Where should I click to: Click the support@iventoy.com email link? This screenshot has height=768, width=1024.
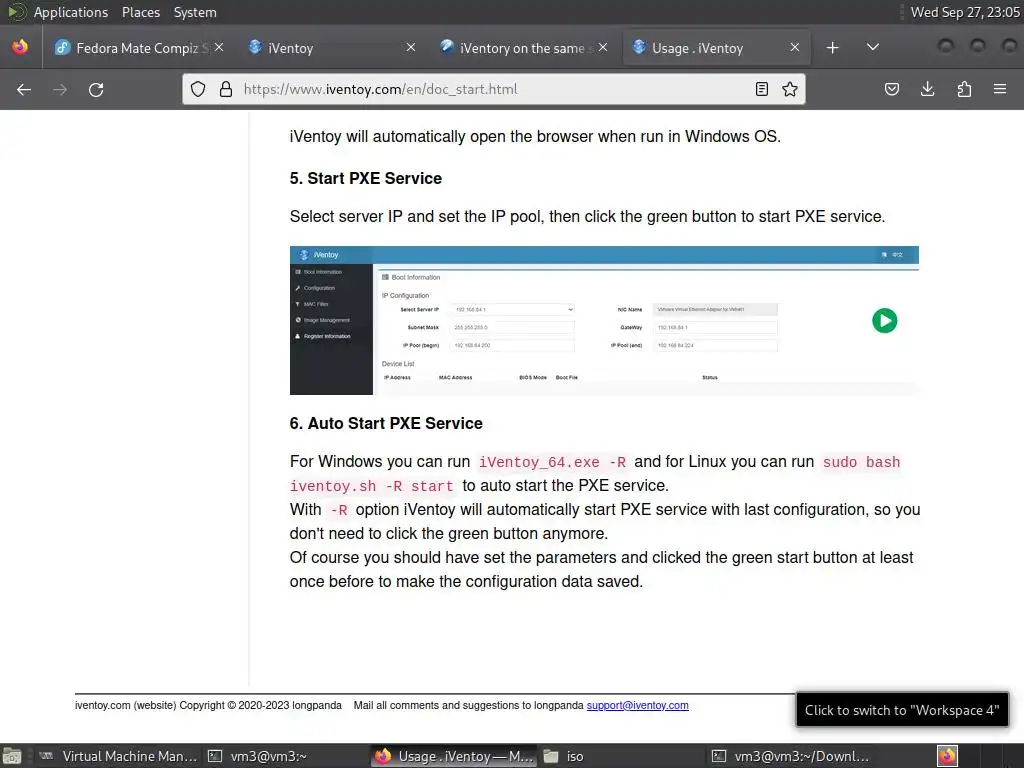[637, 705]
